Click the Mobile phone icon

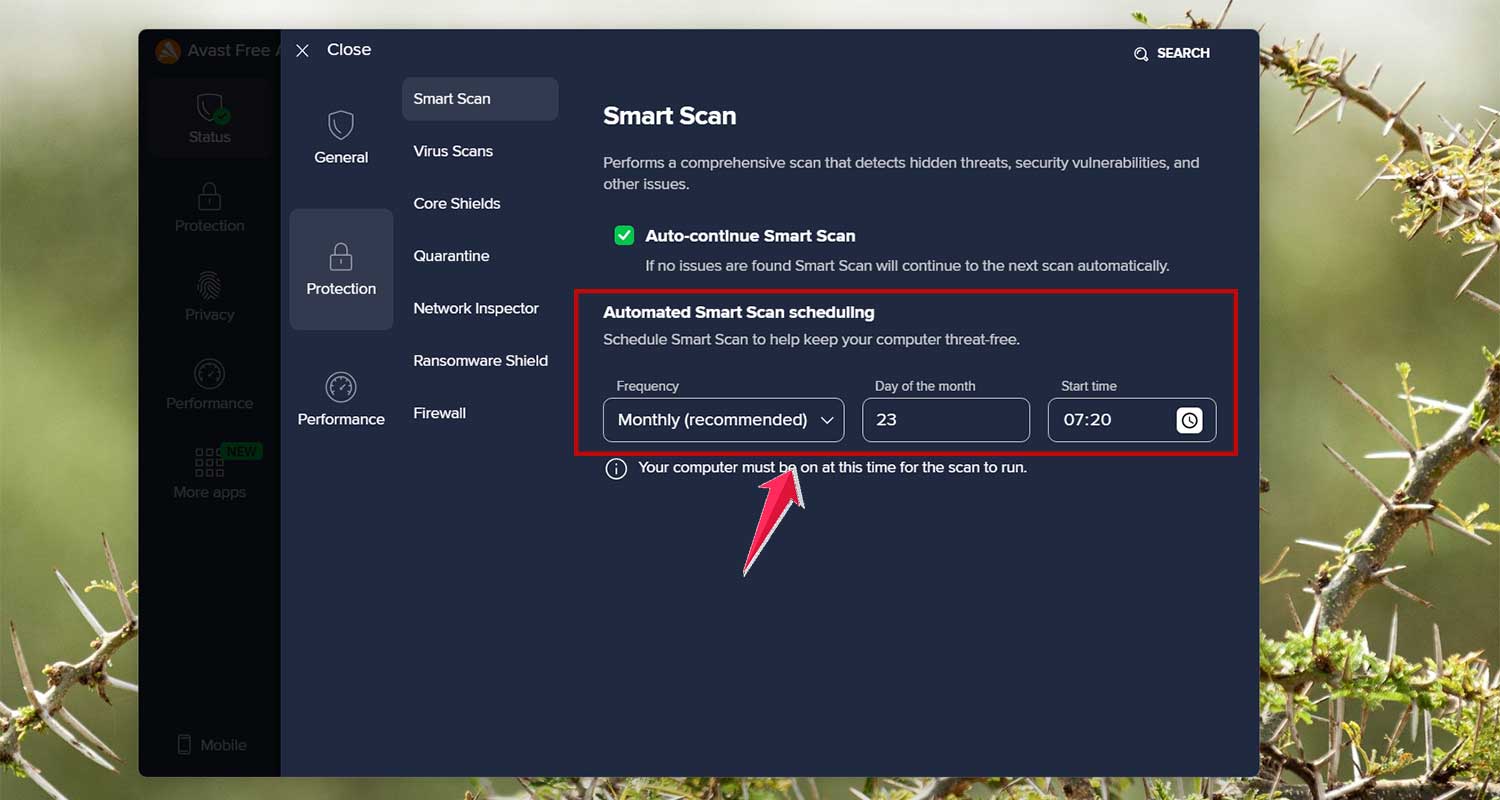tap(184, 744)
